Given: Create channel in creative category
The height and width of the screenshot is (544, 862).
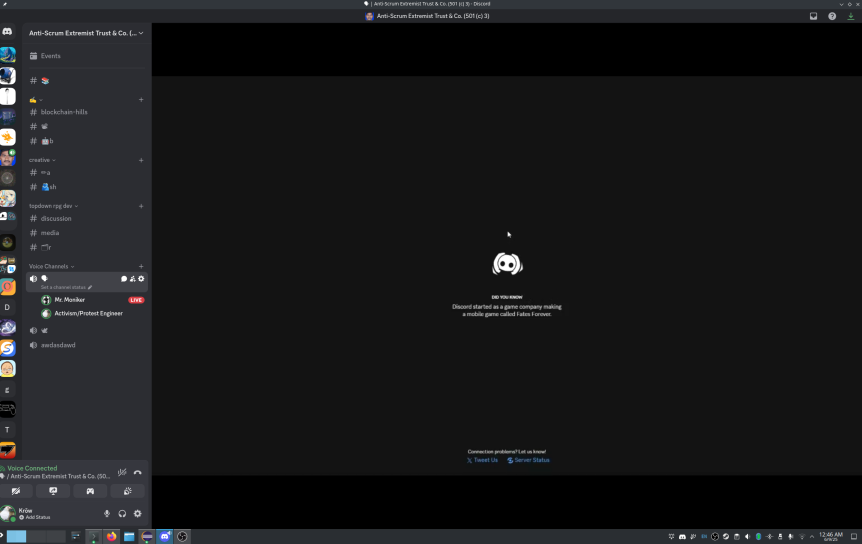Looking at the screenshot, I should 141,160.
